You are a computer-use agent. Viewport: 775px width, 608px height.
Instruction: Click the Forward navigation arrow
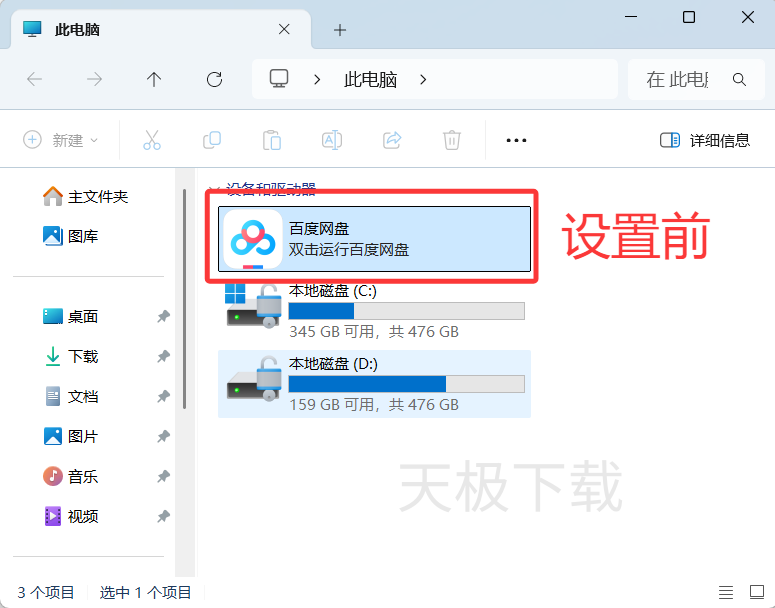pos(94,79)
